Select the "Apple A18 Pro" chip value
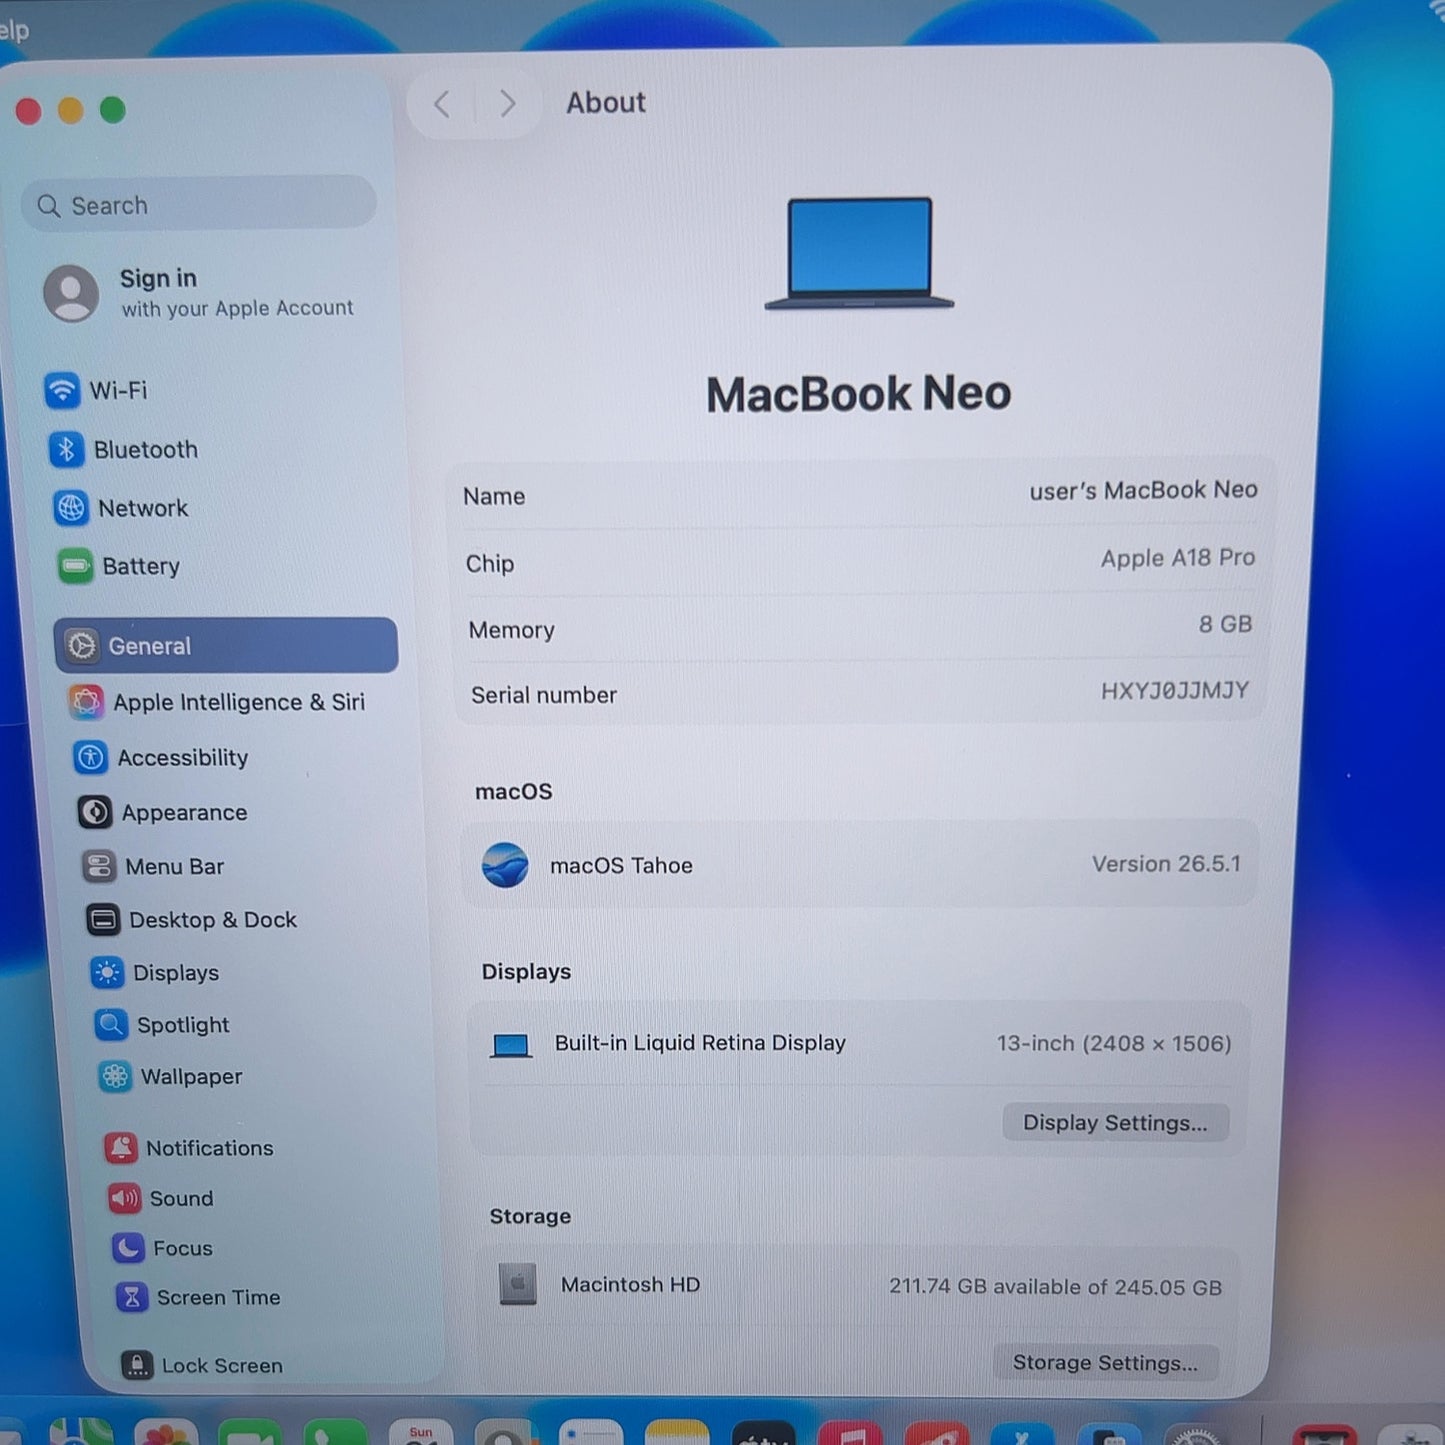Screen dimensions: 1445x1445 click(1177, 558)
